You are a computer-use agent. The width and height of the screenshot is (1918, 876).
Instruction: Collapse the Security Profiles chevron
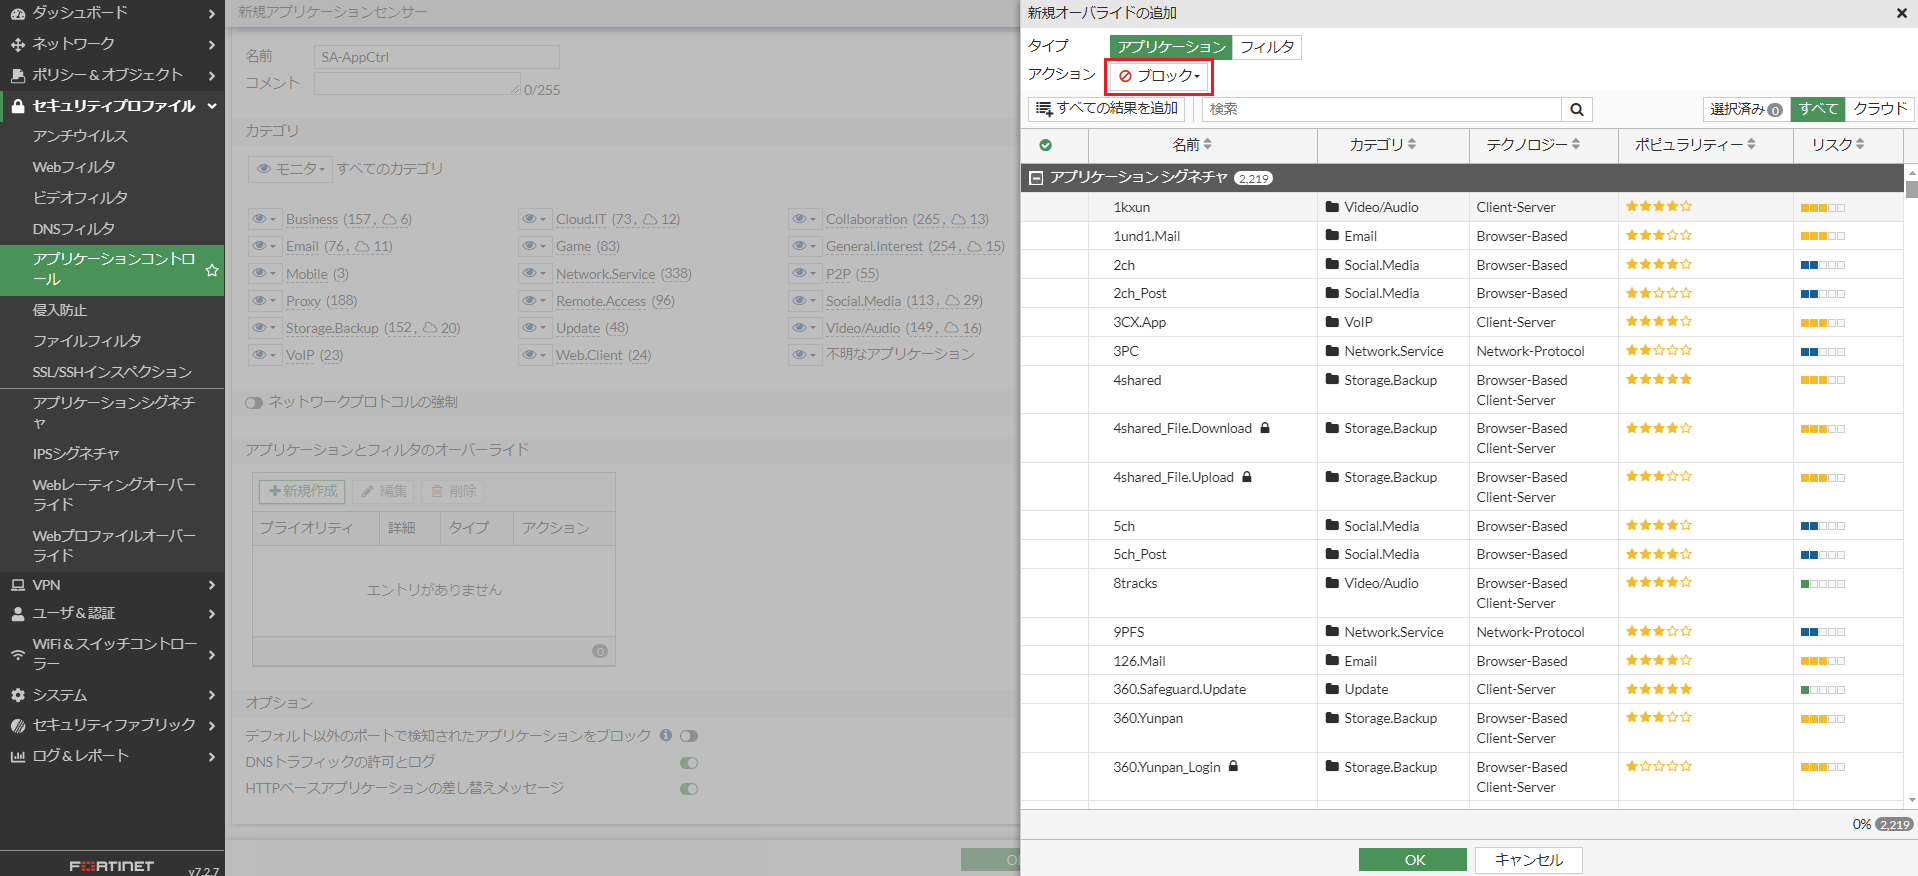tap(211, 106)
